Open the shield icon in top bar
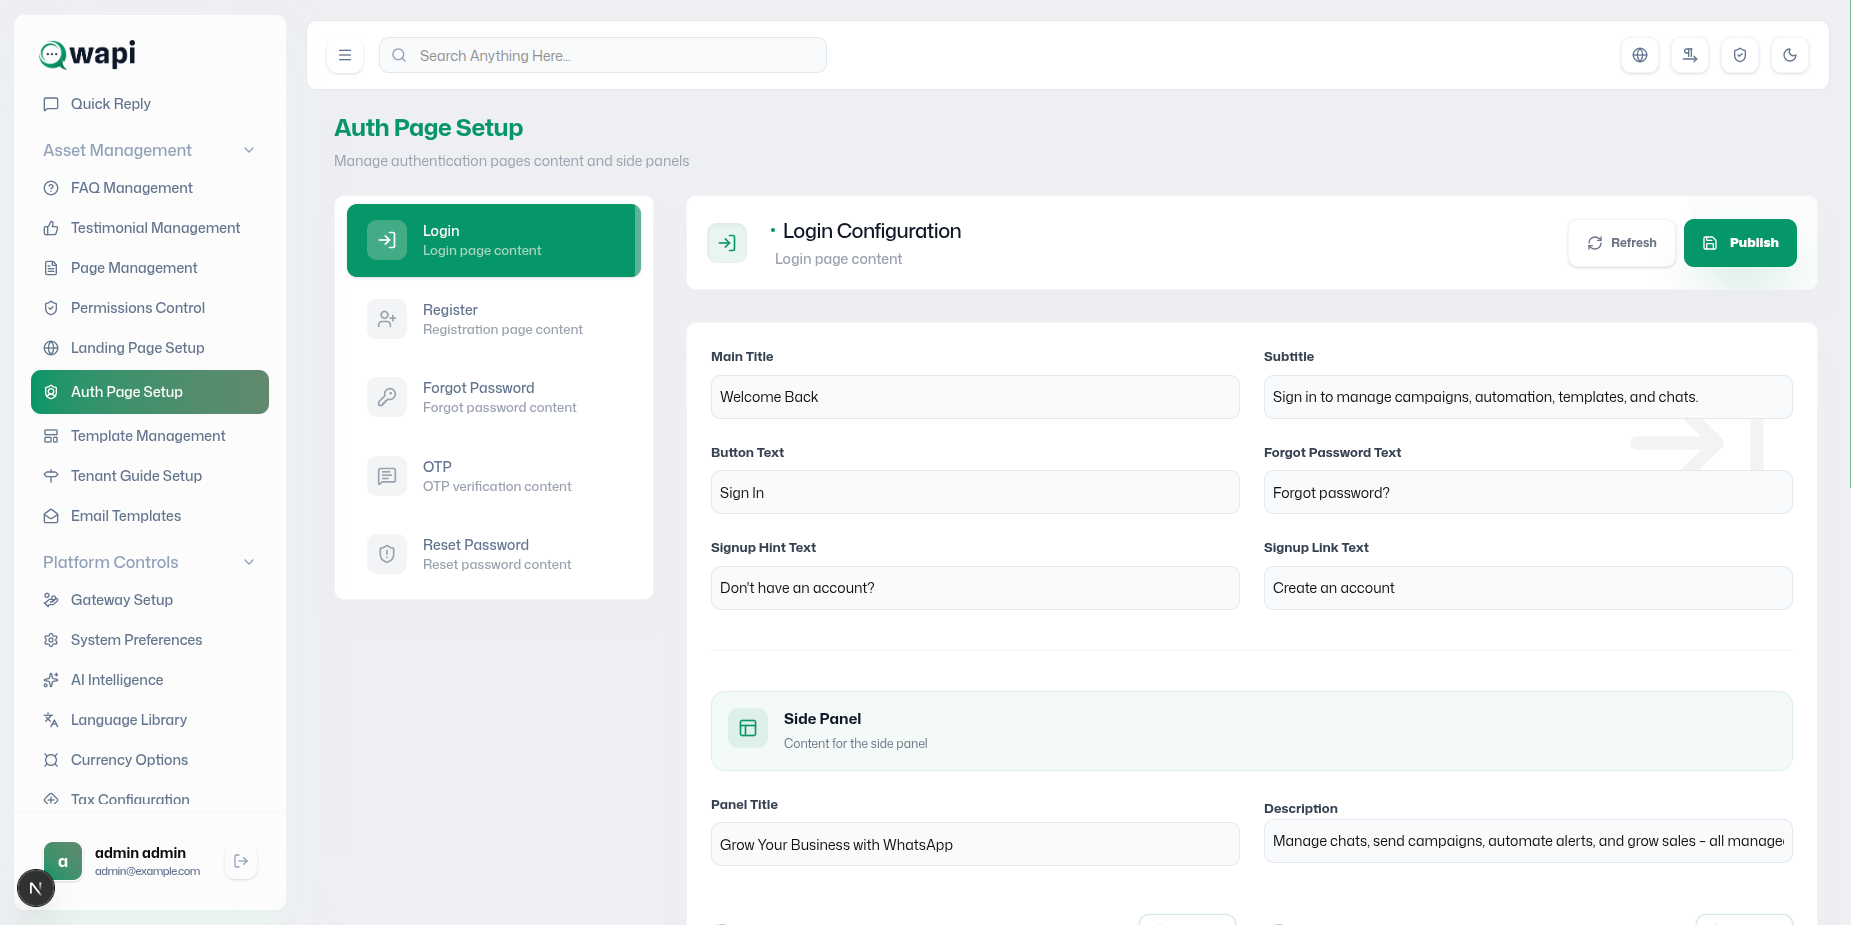This screenshot has height=925, width=1851. [1740, 55]
